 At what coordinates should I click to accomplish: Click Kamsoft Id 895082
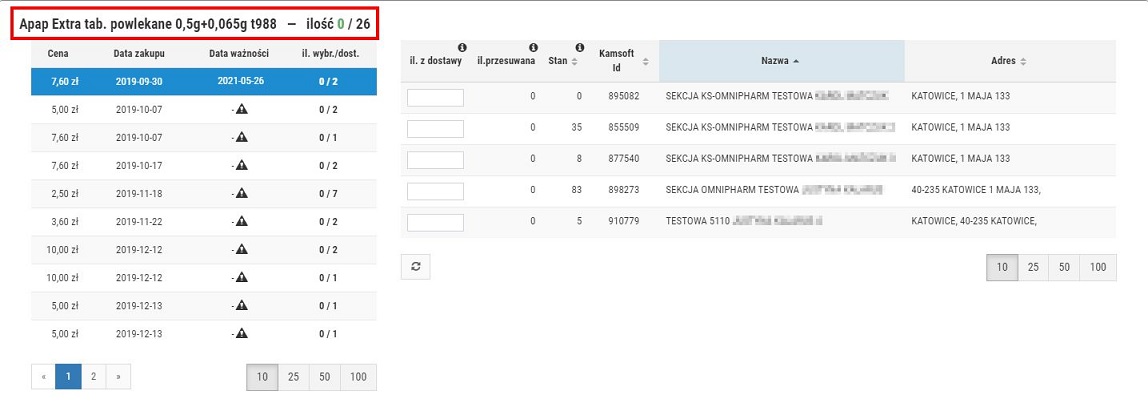pyautogui.click(x=624, y=96)
